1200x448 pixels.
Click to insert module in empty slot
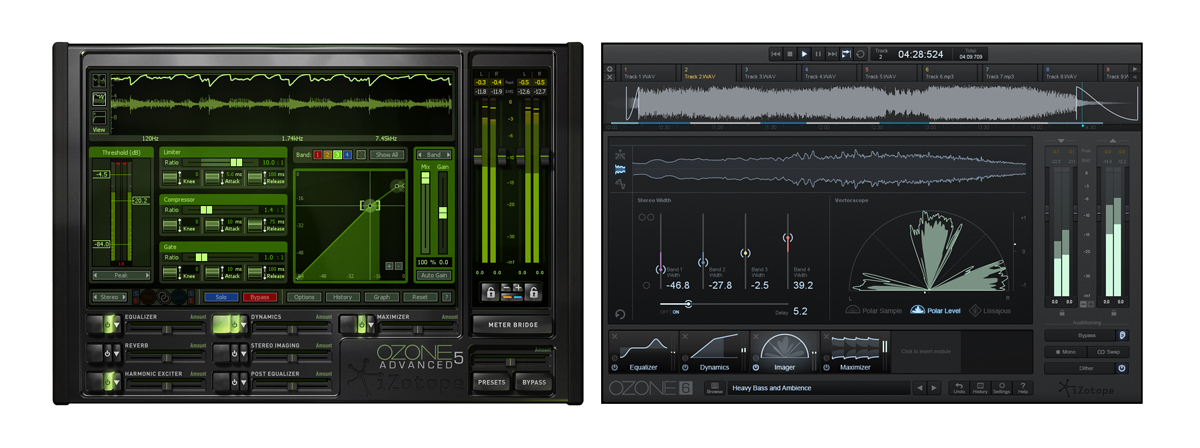pyautogui.click(x=926, y=351)
